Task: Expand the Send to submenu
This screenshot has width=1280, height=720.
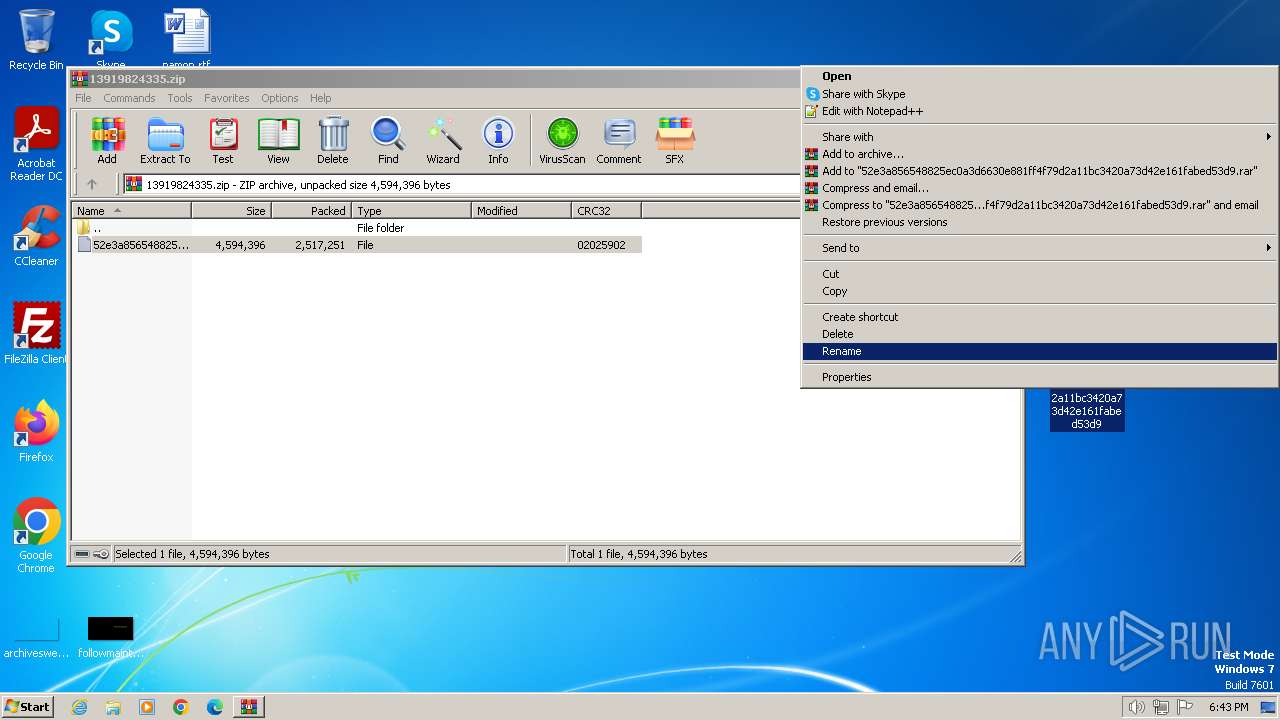Action: pos(1040,248)
